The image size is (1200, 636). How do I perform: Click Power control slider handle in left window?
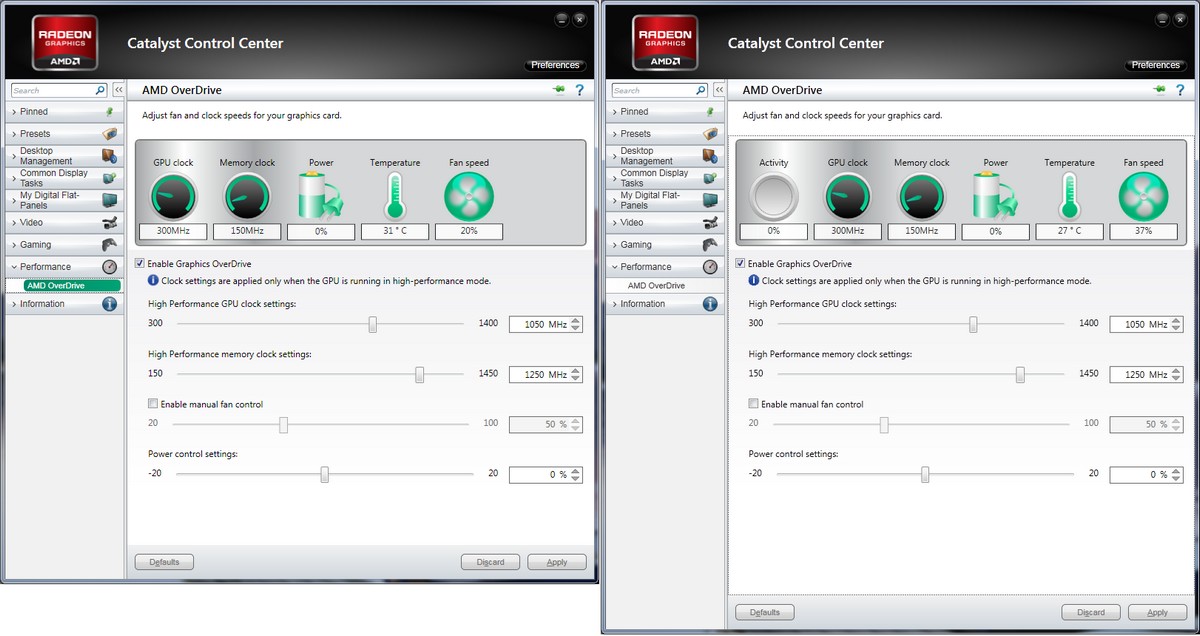point(325,474)
